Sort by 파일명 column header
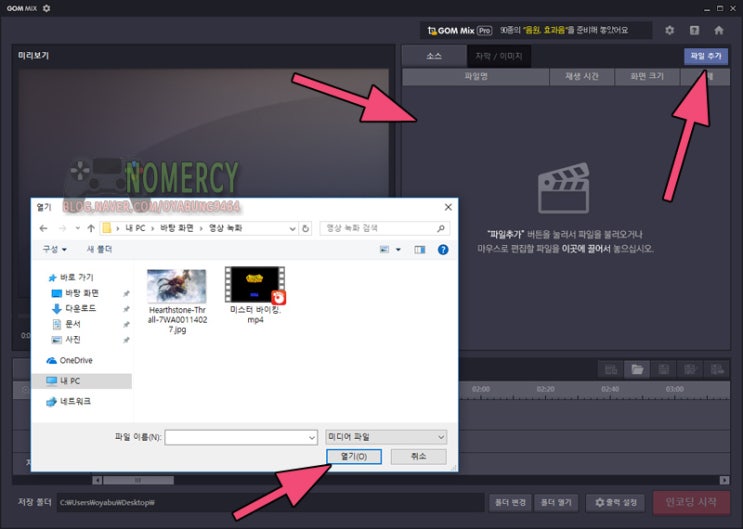743x529 pixels. point(476,76)
